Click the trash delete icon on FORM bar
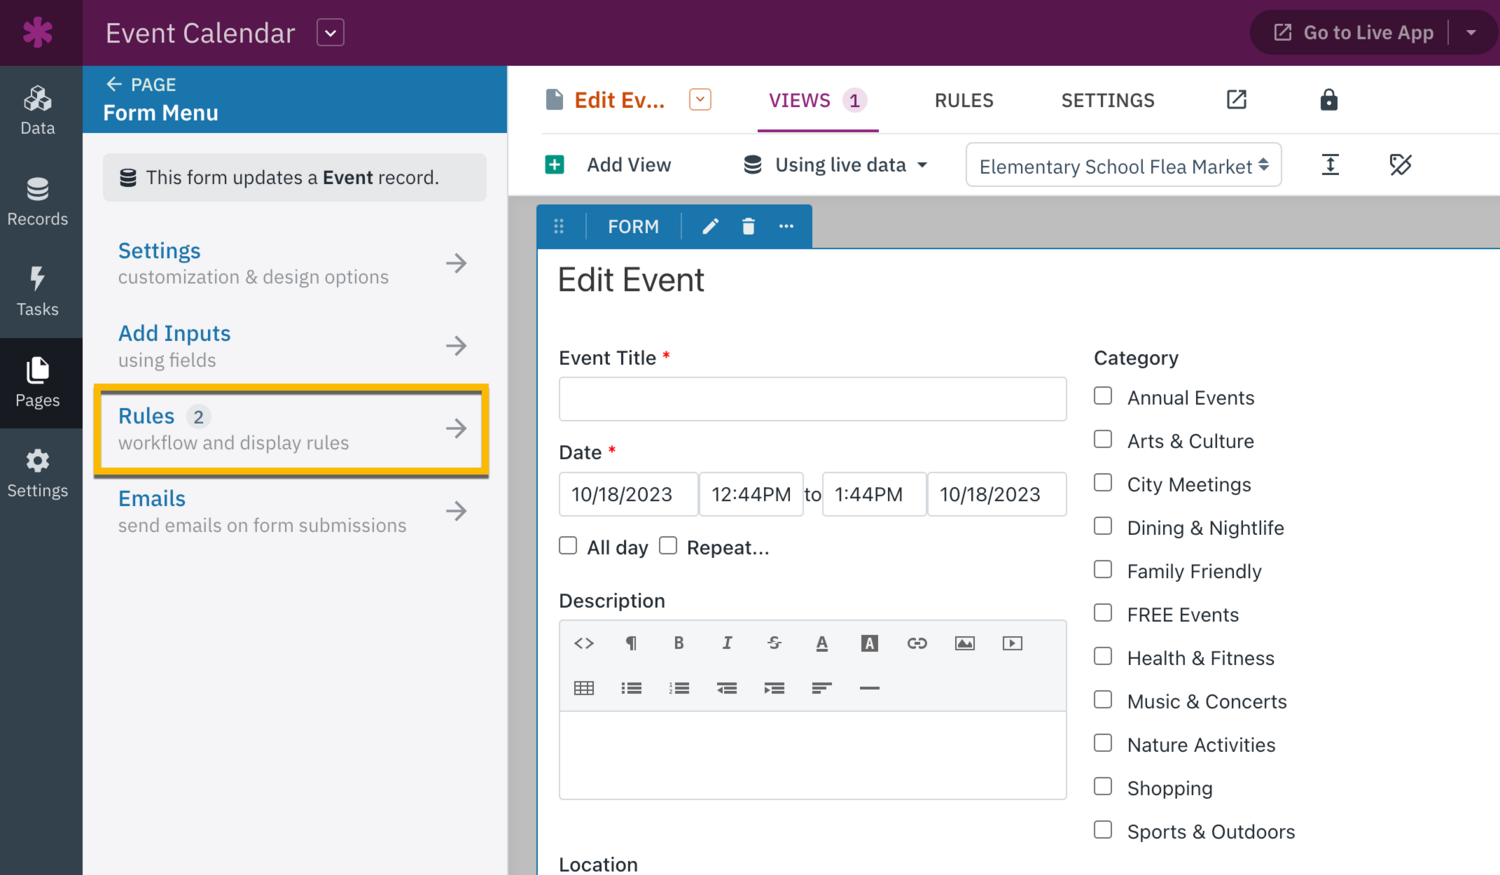 click(x=748, y=227)
